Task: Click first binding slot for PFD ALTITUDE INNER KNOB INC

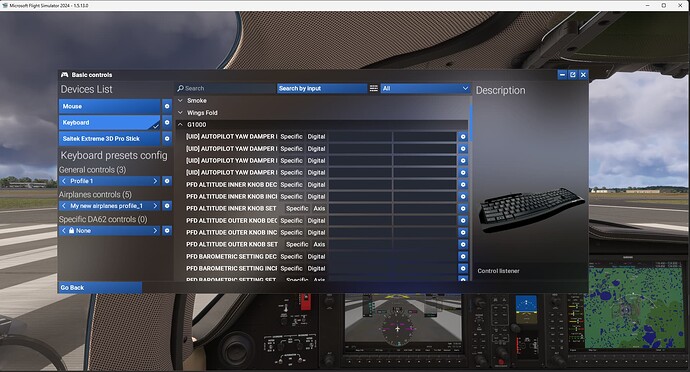Action: [360, 196]
